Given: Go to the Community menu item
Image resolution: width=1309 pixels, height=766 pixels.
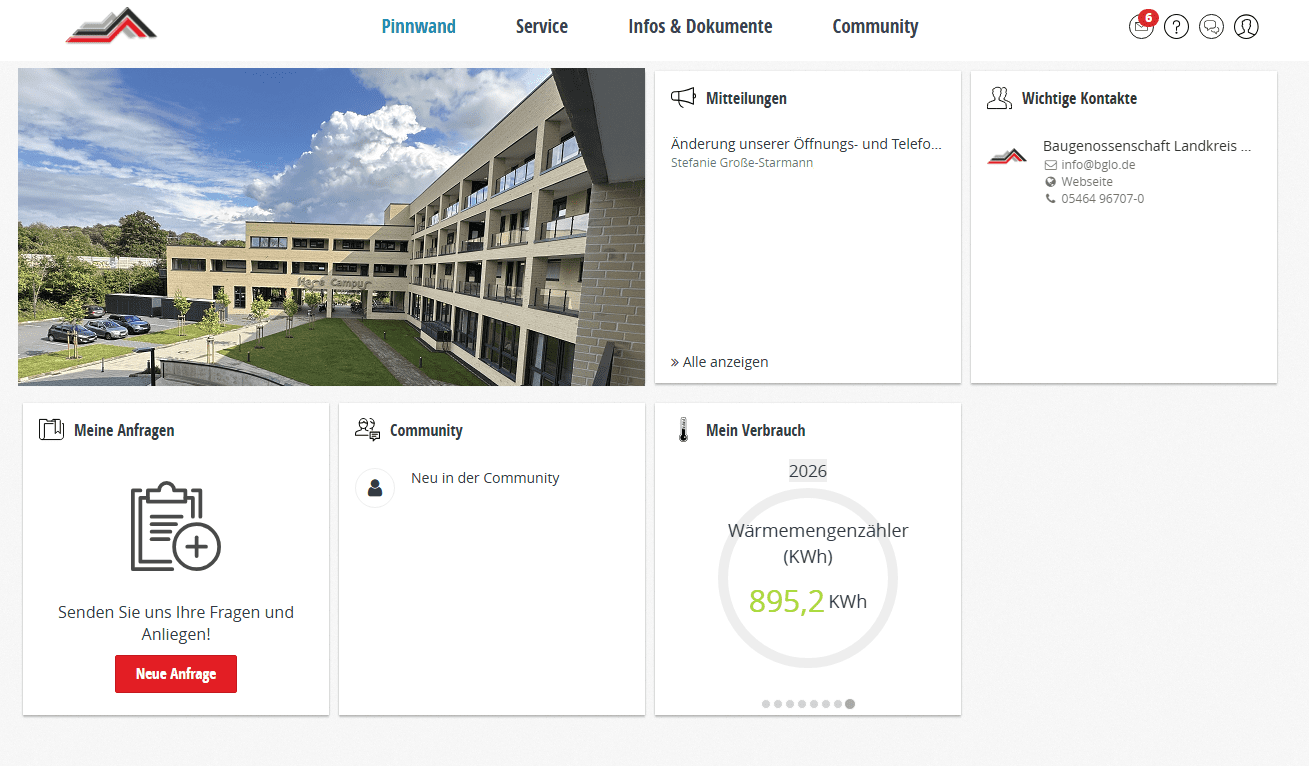Looking at the screenshot, I should pos(875,27).
